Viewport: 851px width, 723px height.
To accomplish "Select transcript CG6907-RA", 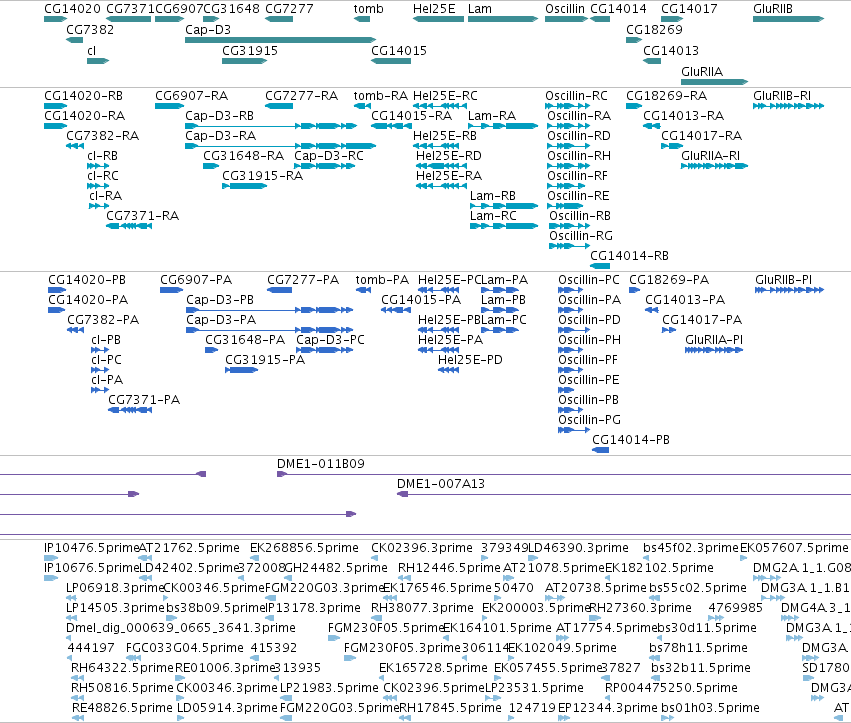I will point(192,96).
